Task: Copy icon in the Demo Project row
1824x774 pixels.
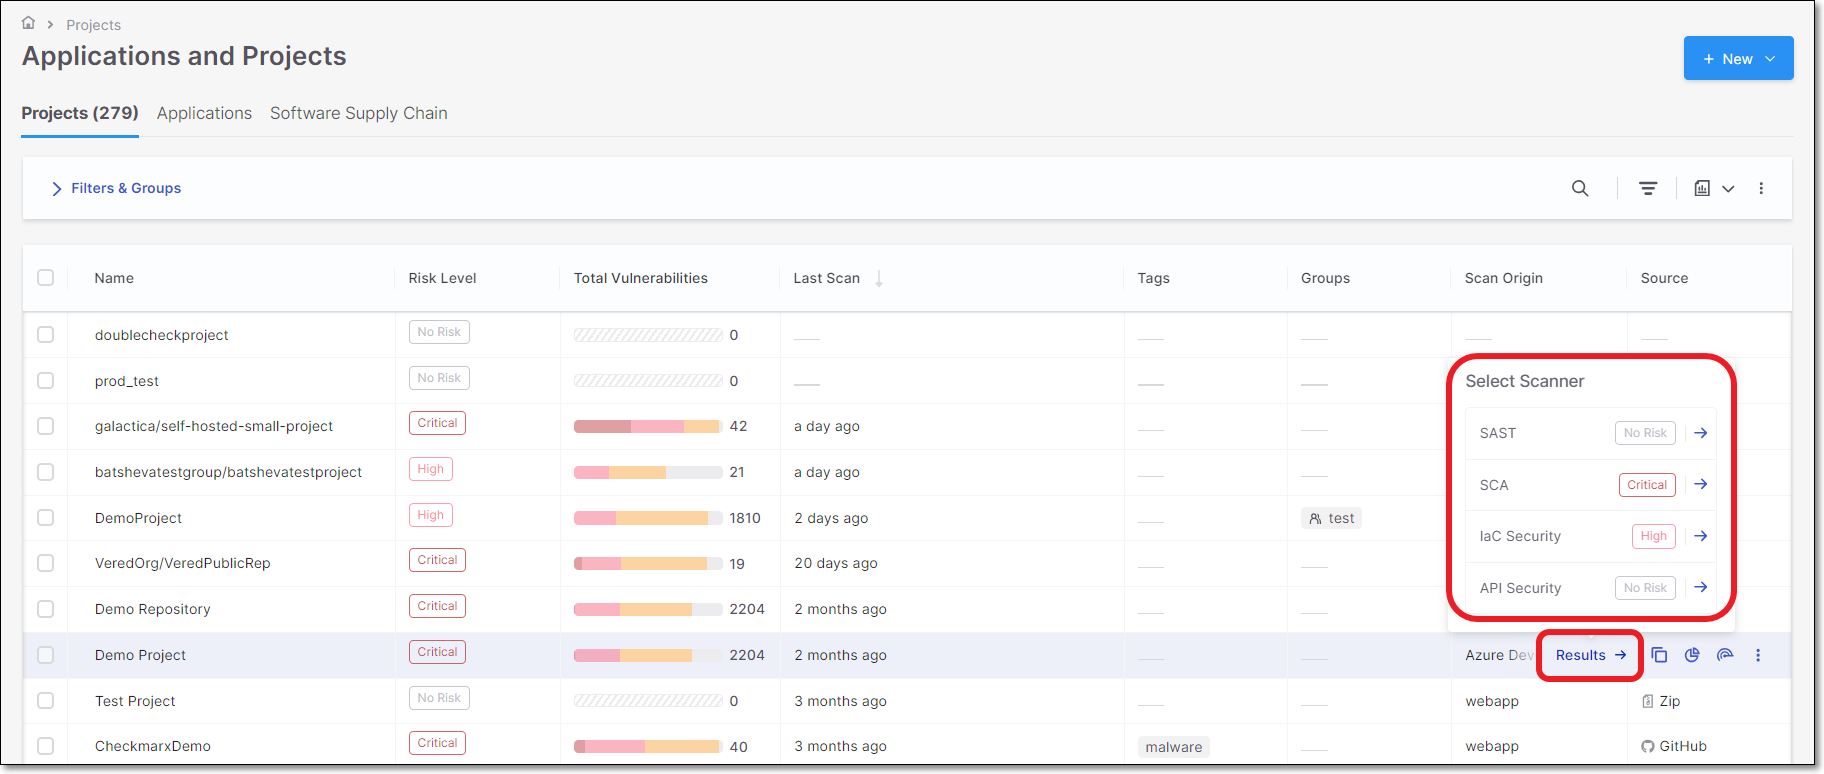Action: (x=1659, y=655)
